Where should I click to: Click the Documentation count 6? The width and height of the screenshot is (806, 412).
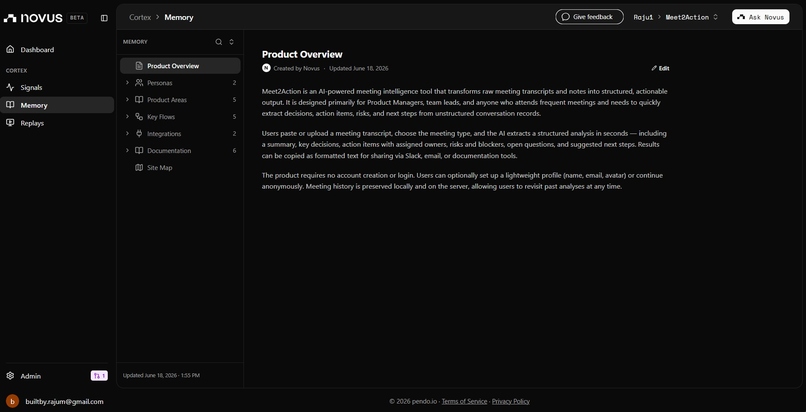point(234,151)
